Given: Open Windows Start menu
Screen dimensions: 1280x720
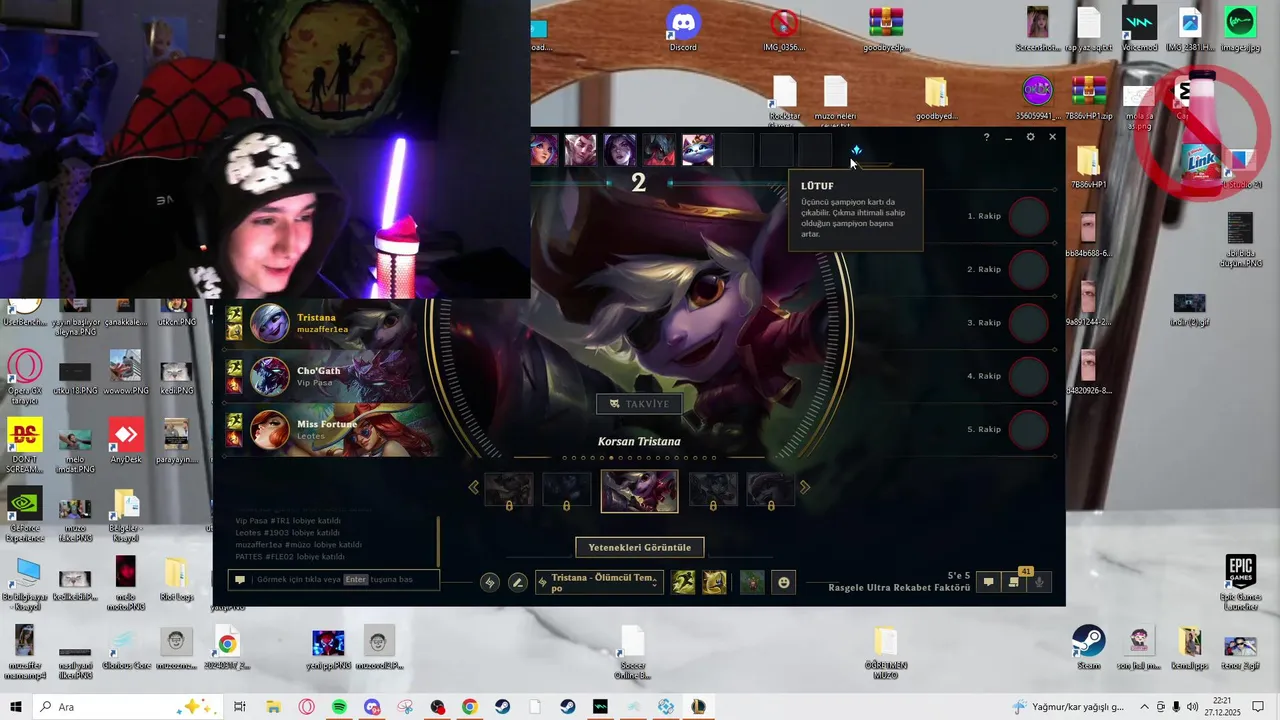Looking at the screenshot, I should coord(16,707).
